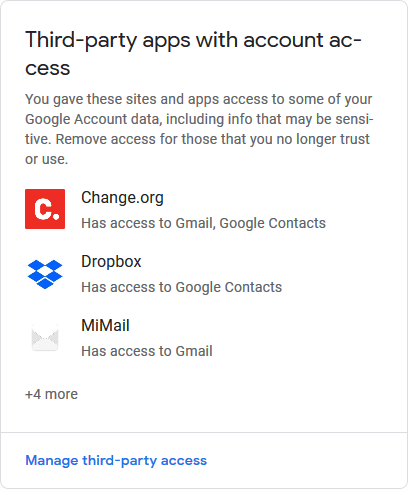Click the red Change.org logo icon
The image size is (408, 489).
pos(45,209)
